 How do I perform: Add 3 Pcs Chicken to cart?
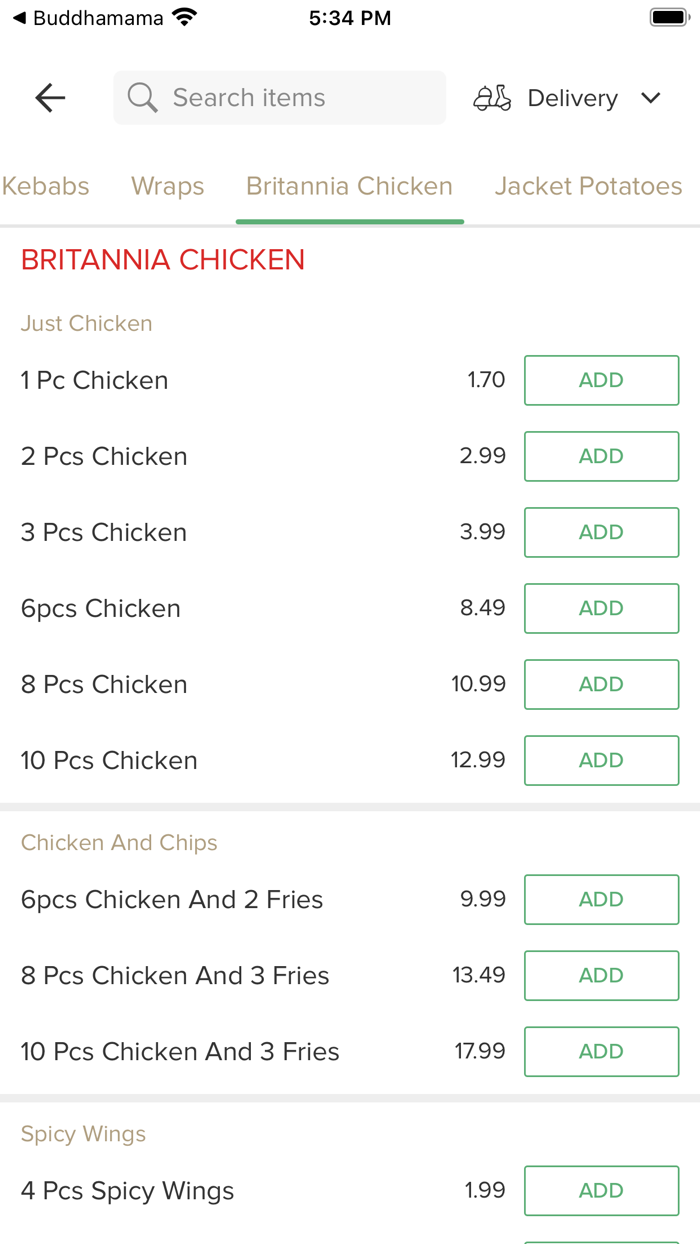coord(601,532)
